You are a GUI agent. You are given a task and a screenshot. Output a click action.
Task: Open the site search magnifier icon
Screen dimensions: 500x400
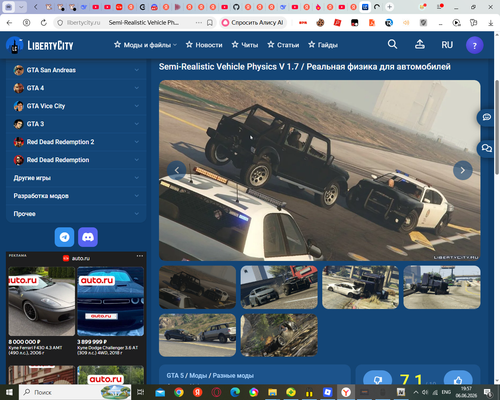pyautogui.click(x=392, y=44)
